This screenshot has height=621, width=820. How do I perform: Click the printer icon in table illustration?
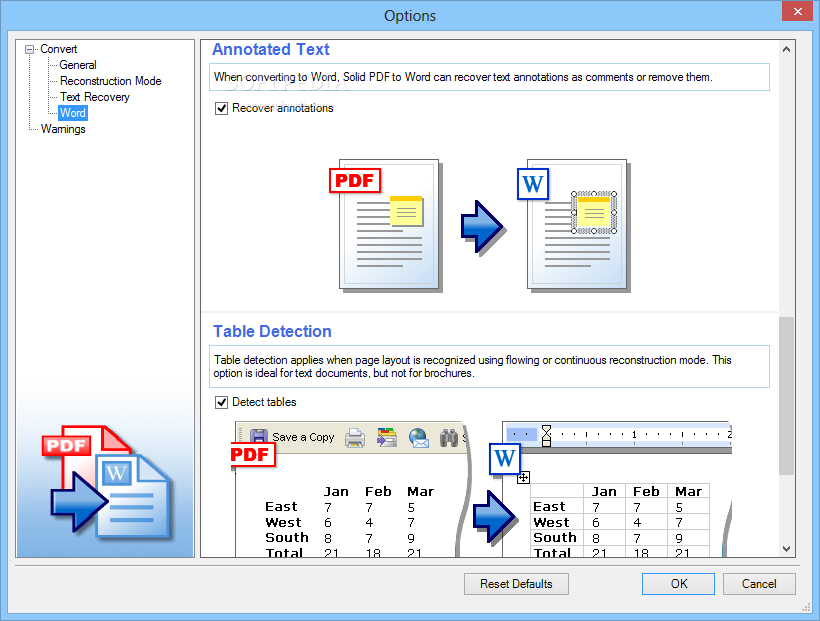(x=355, y=438)
